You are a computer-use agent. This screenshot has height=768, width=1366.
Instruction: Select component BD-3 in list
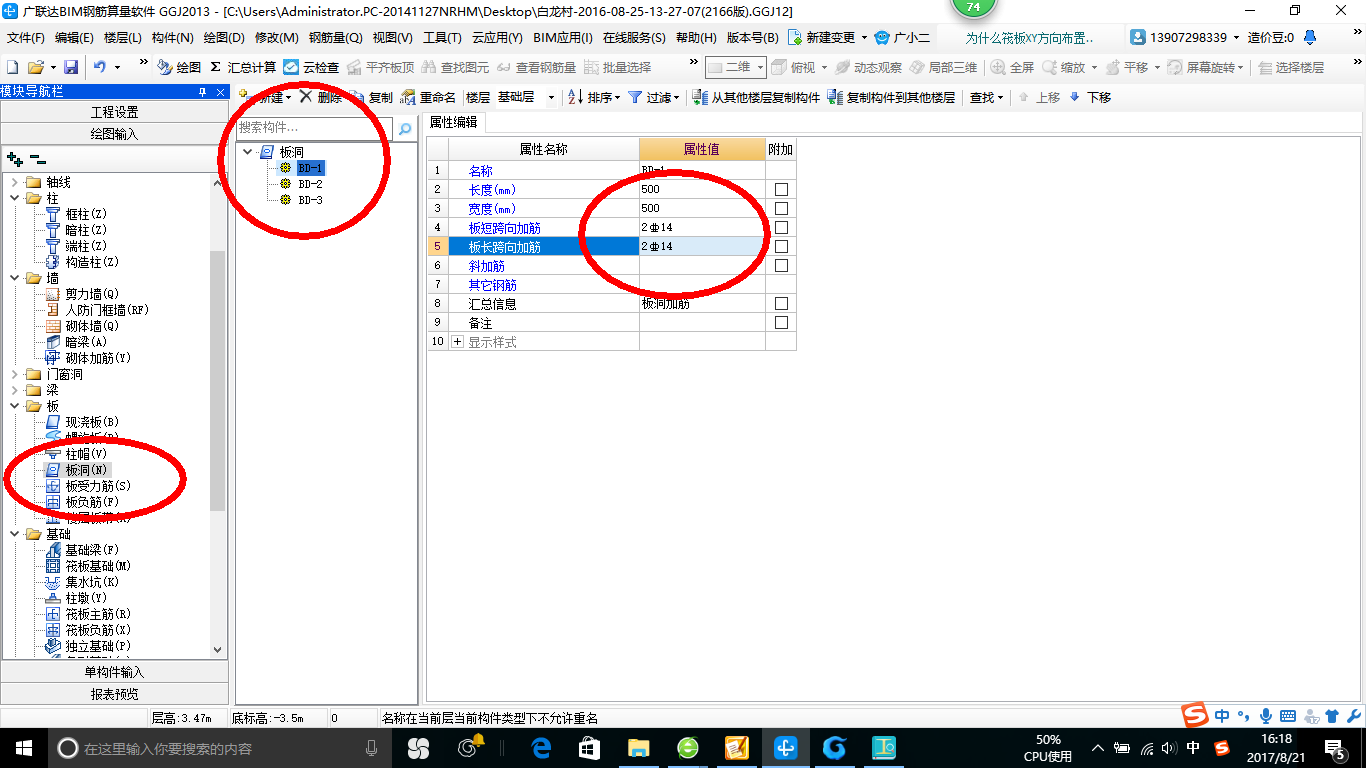(x=310, y=200)
